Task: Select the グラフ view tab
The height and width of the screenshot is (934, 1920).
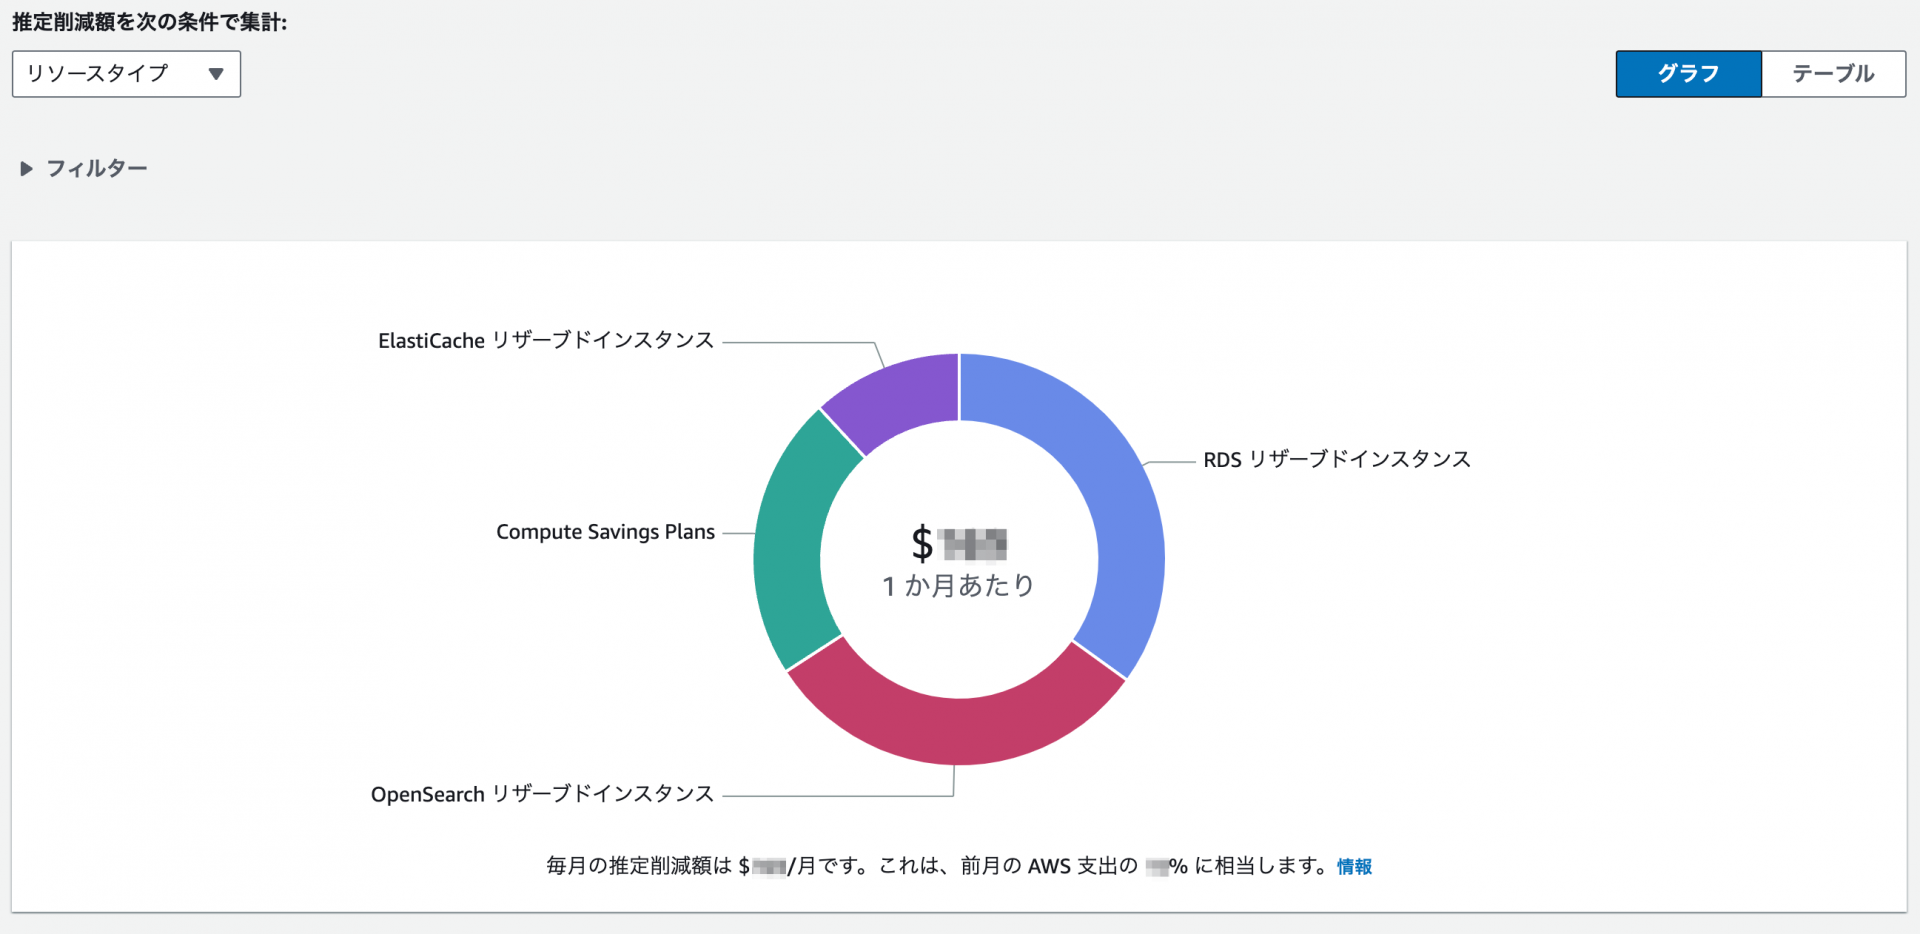Action: (x=1688, y=73)
